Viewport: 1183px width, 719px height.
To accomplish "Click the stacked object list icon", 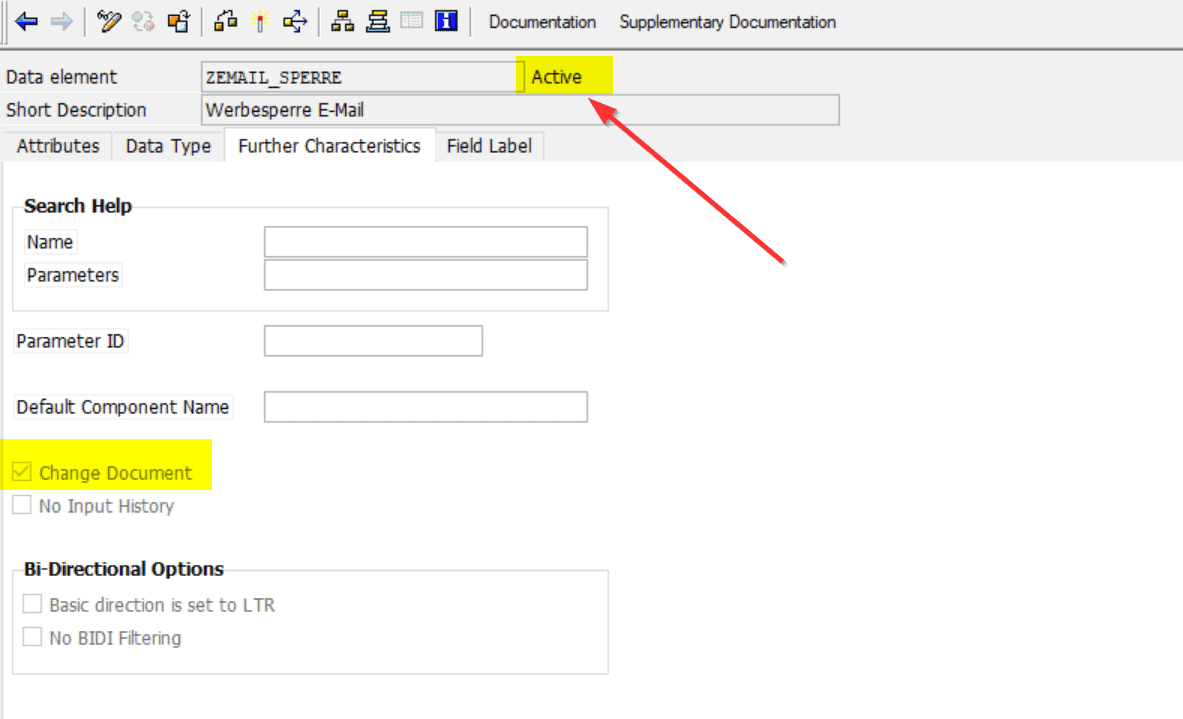I will point(377,20).
